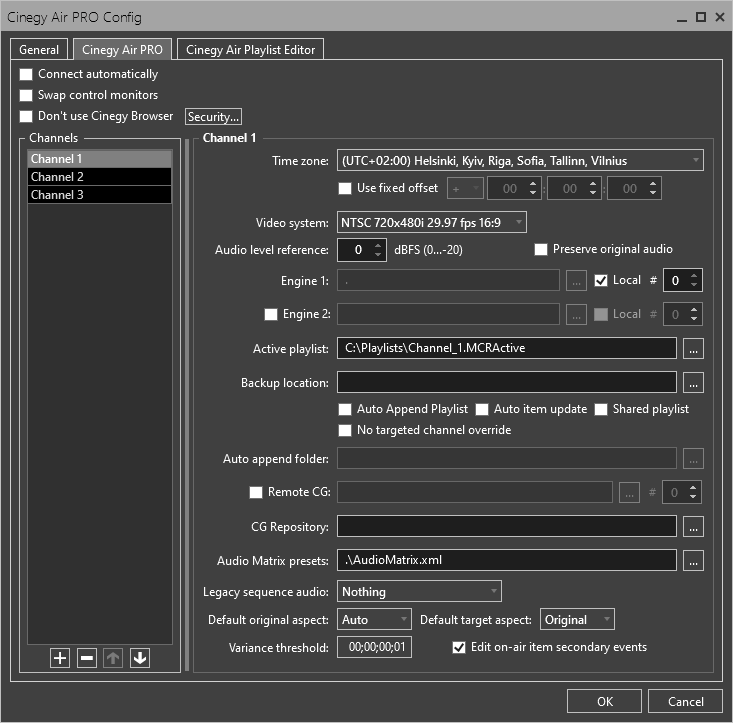
Task: Minimize the Config window
Action: click(x=682, y=19)
